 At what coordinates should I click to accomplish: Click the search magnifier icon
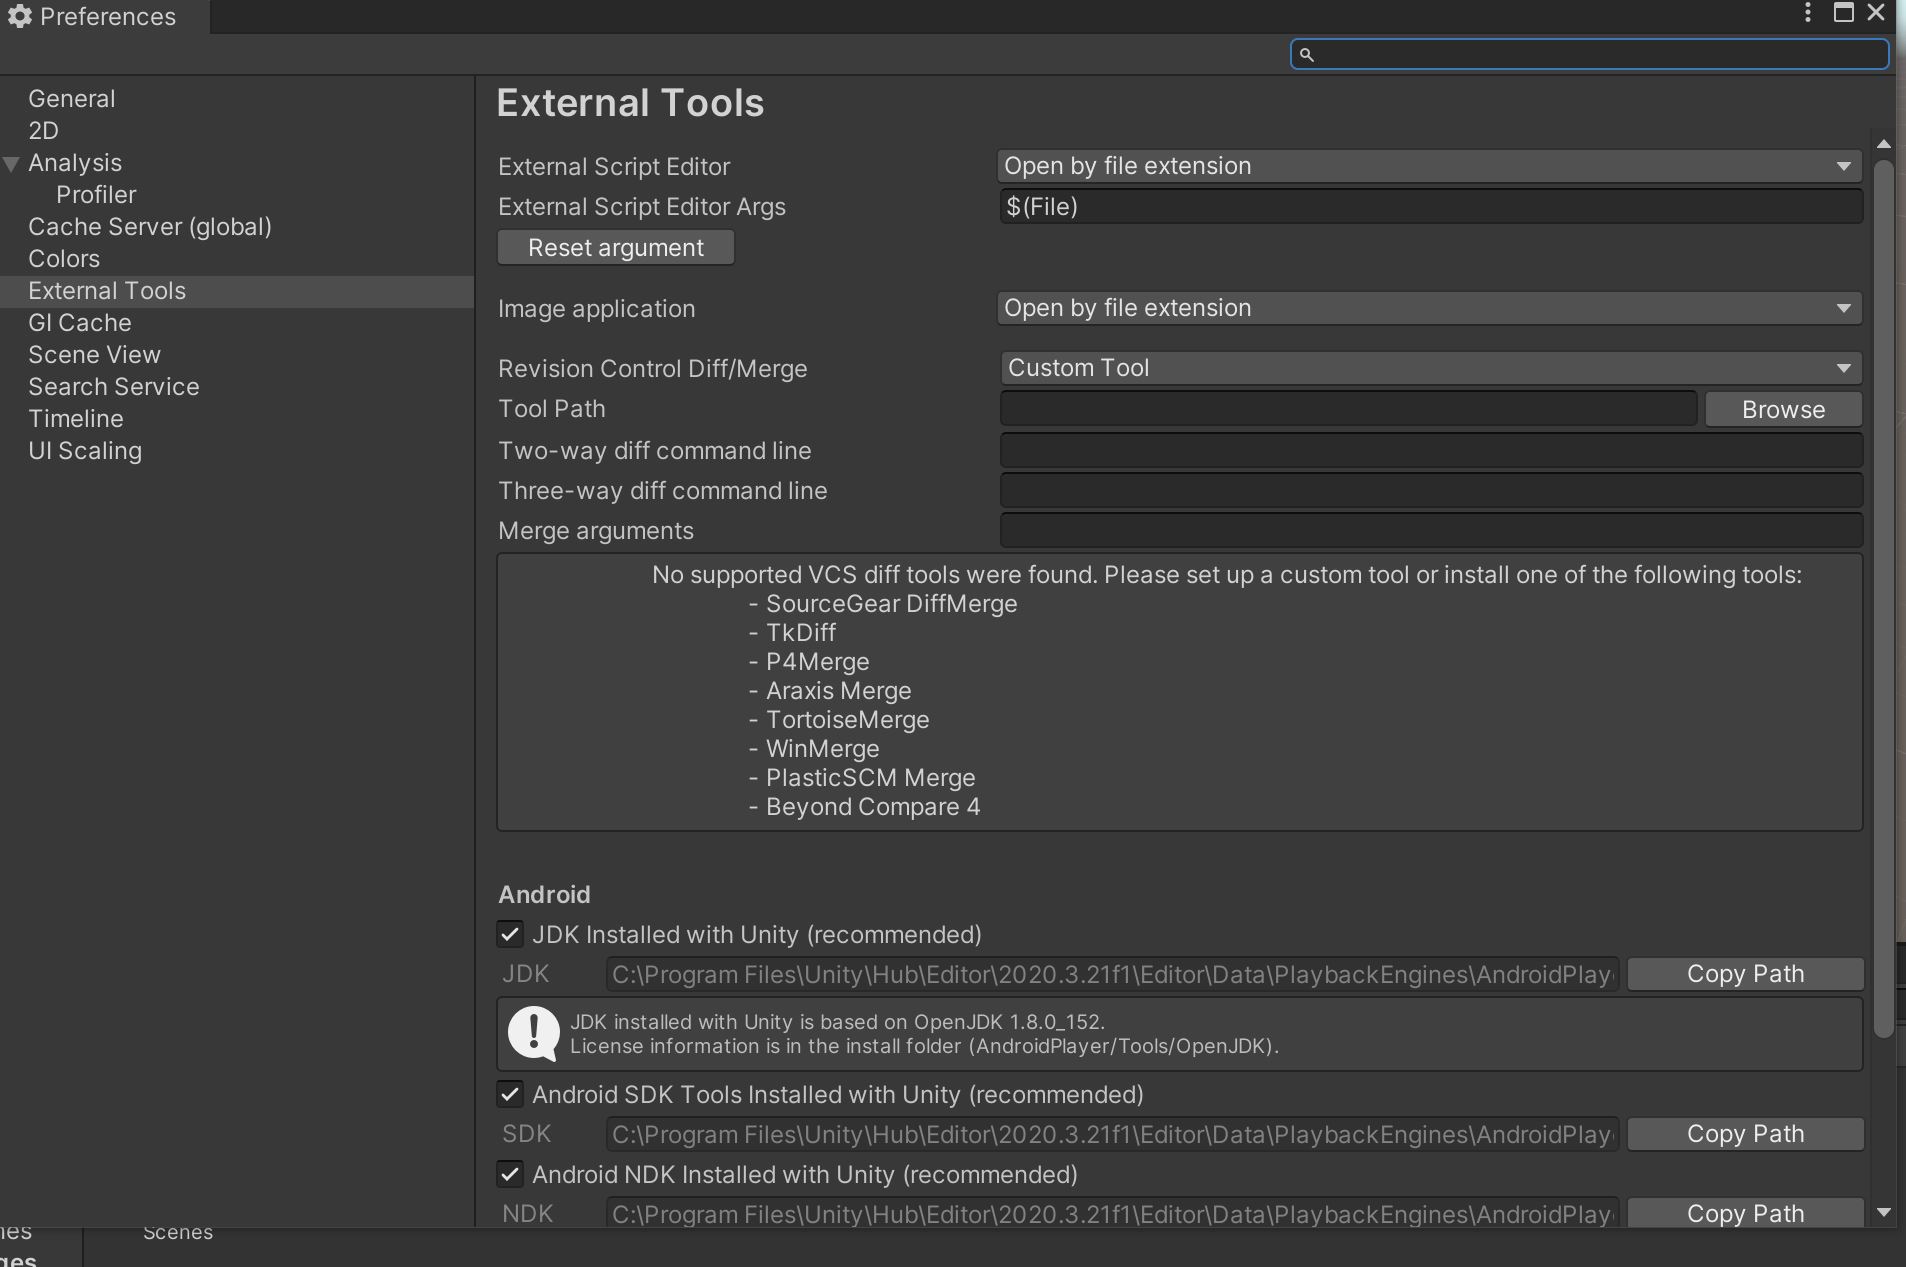[1310, 55]
